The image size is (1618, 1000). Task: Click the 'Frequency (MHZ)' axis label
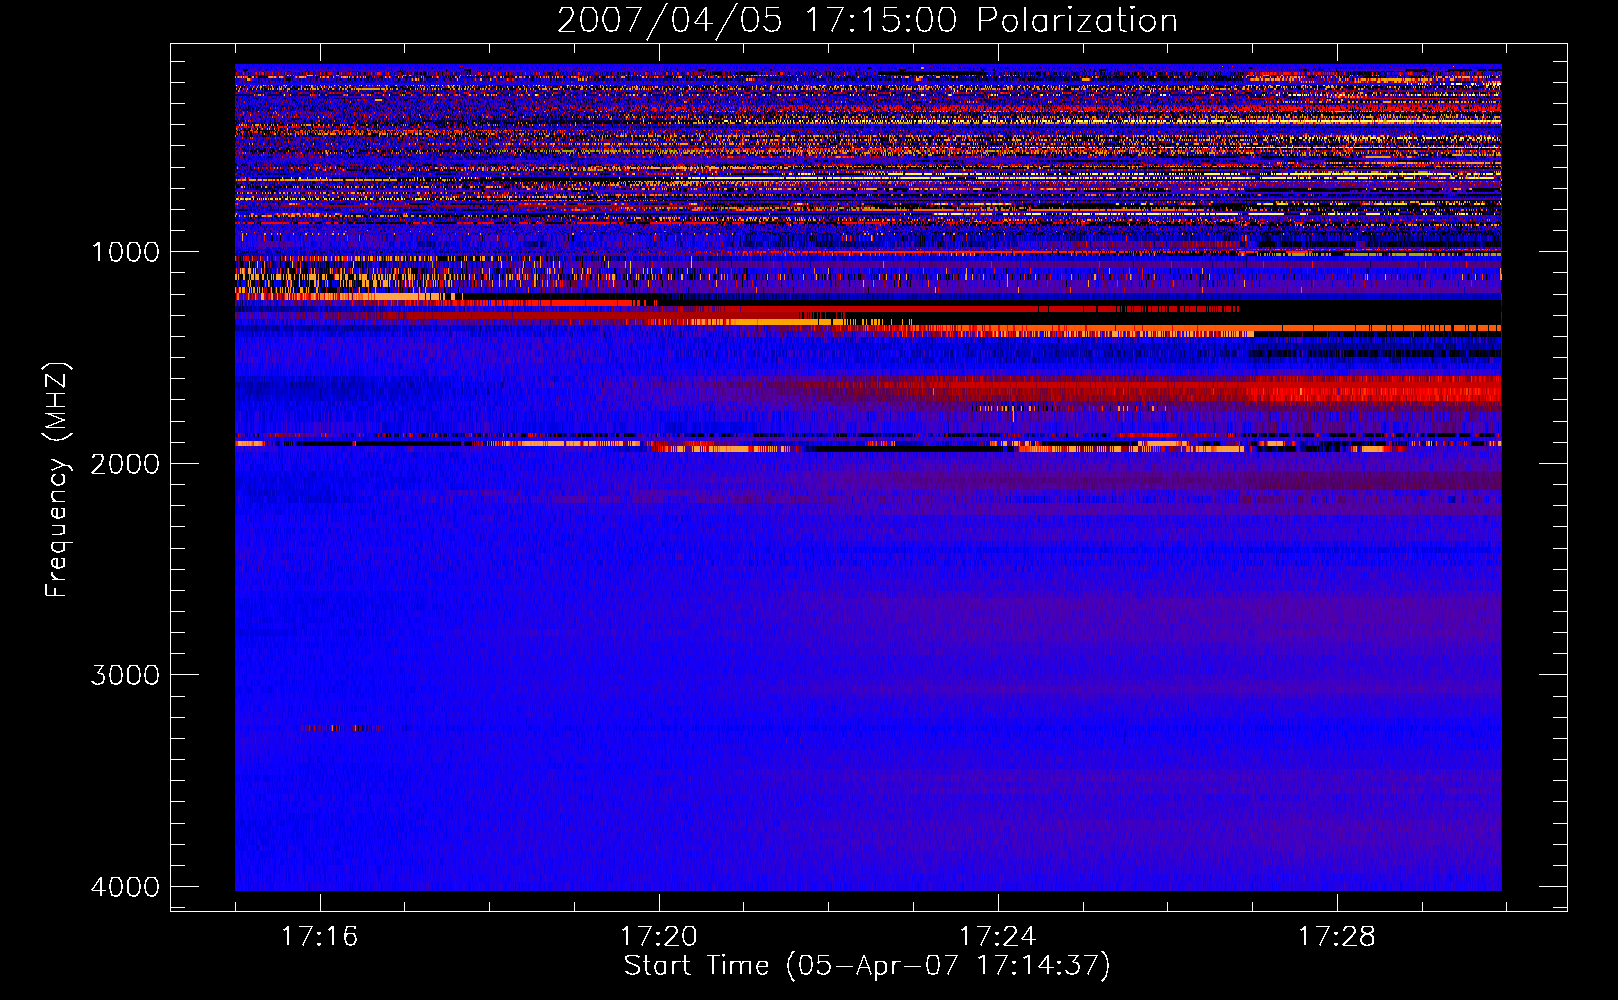click(x=58, y=480)
